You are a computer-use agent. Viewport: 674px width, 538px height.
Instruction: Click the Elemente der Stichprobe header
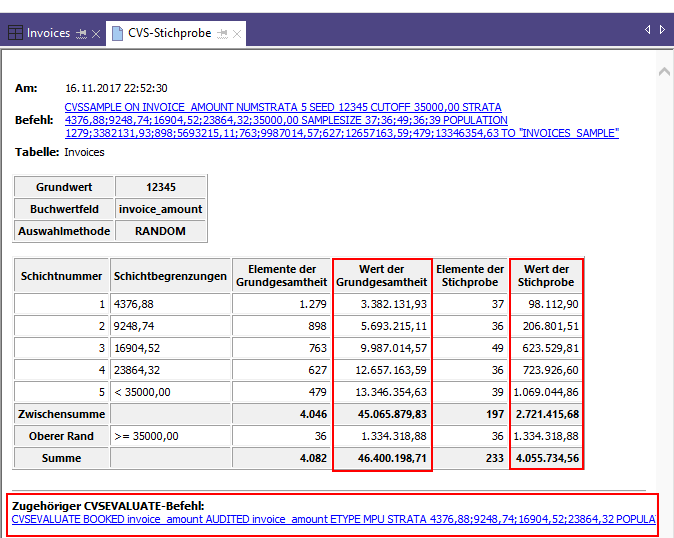(470, 275)
